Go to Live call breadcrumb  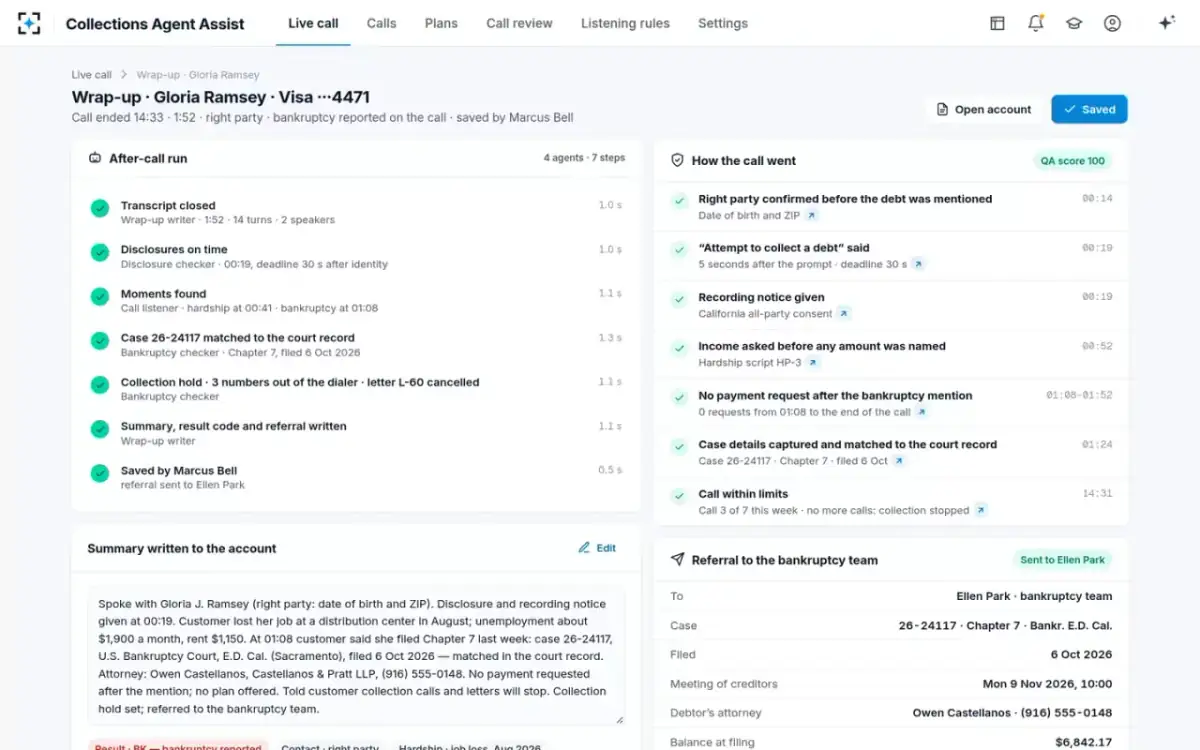pyautogui.click(x=91, y=75)
